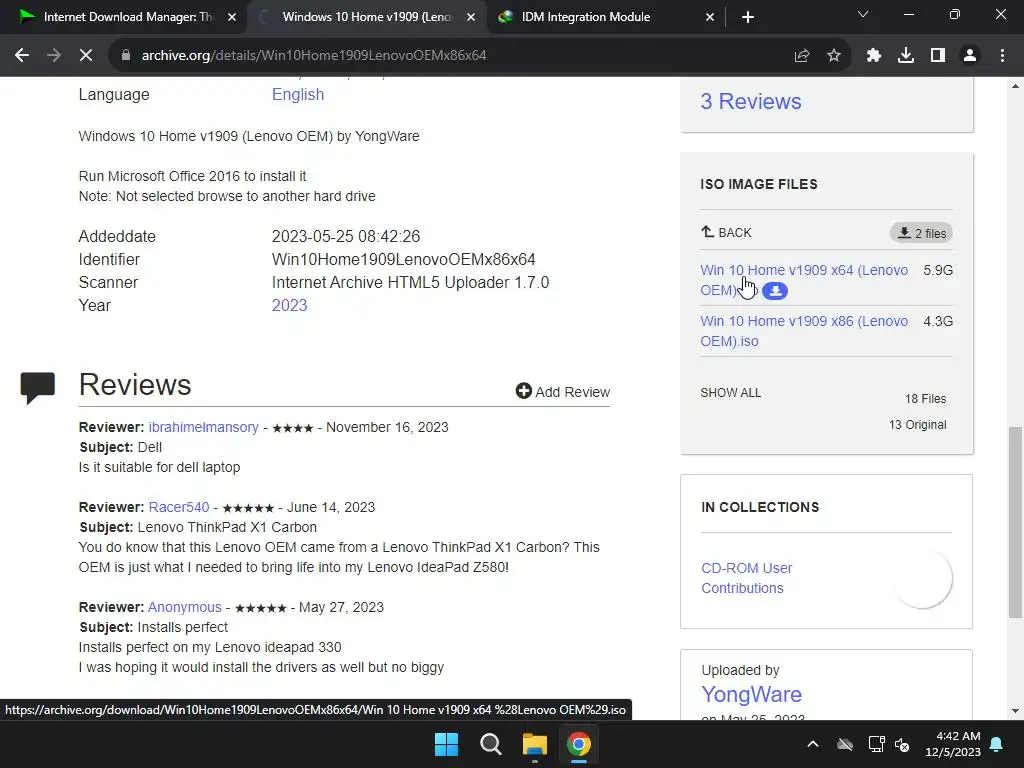Open reviewer Racer540 profile
Viewport: 1024px width, 768px height.
[x=179, y=507]
